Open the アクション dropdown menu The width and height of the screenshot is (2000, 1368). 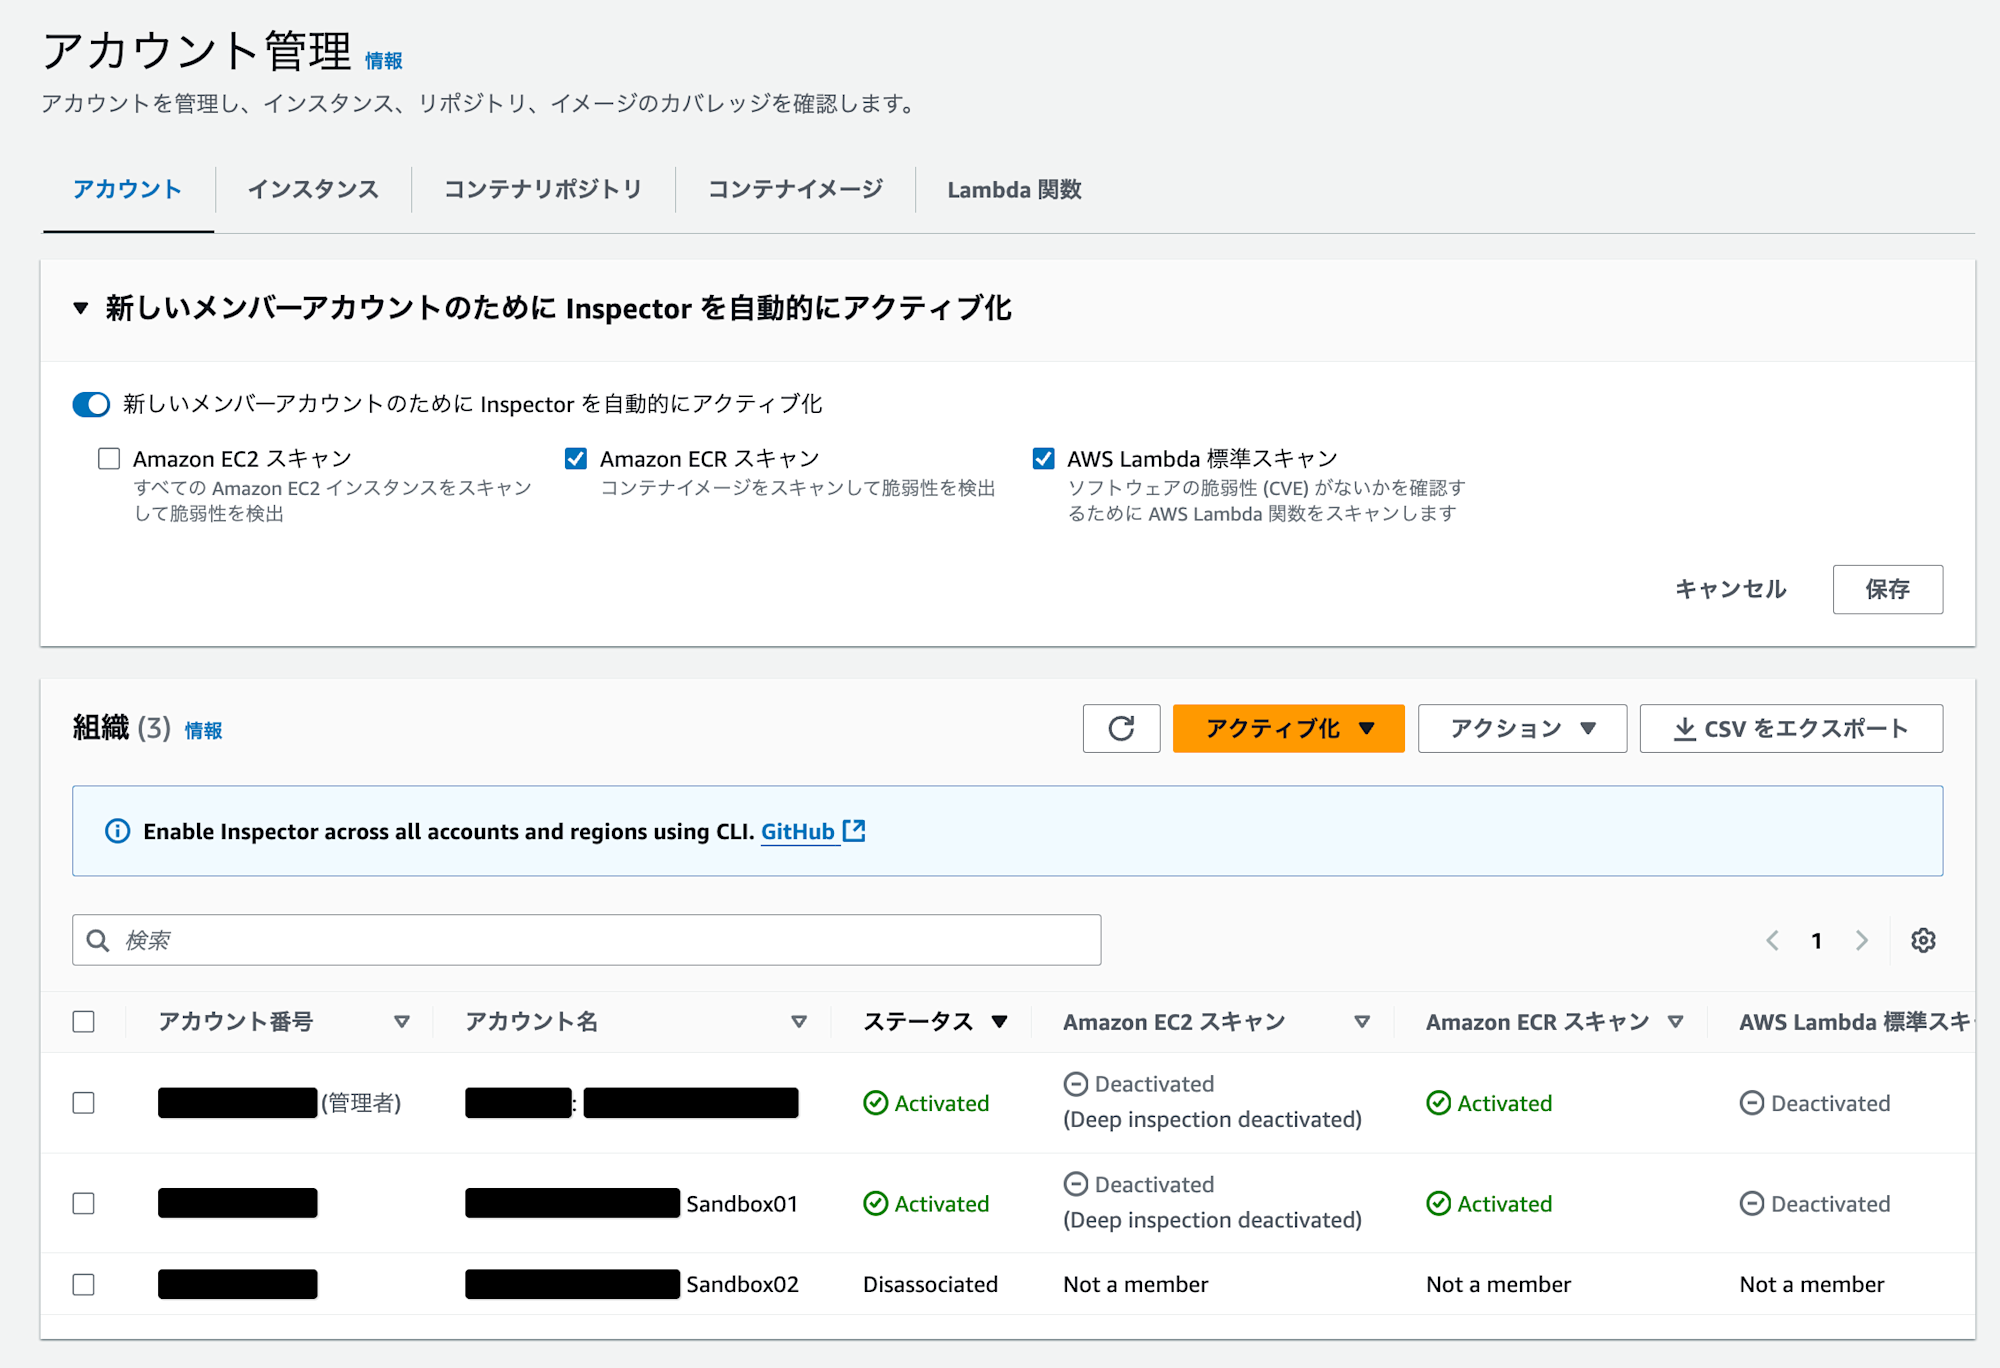pyautogui.click(x=1522, y=728)
